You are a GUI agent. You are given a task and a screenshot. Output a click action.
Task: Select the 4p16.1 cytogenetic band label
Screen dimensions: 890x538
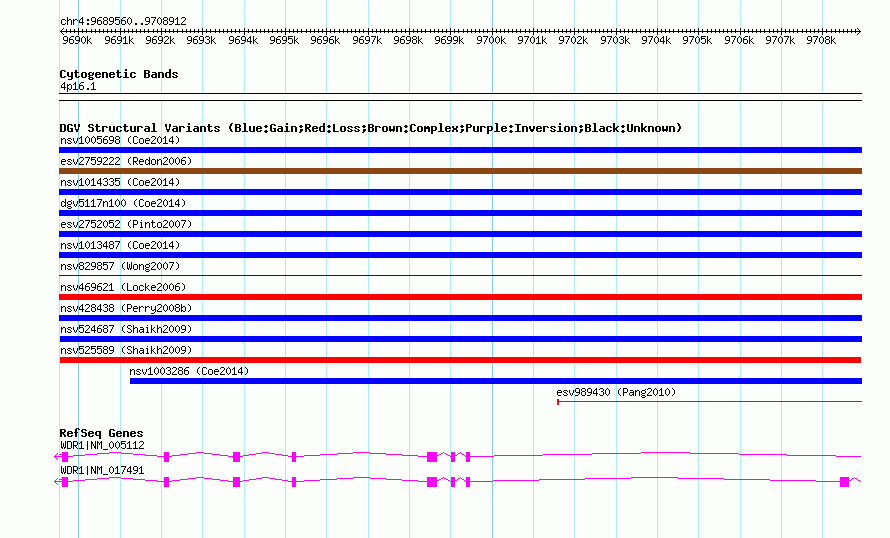pos(78,86)
